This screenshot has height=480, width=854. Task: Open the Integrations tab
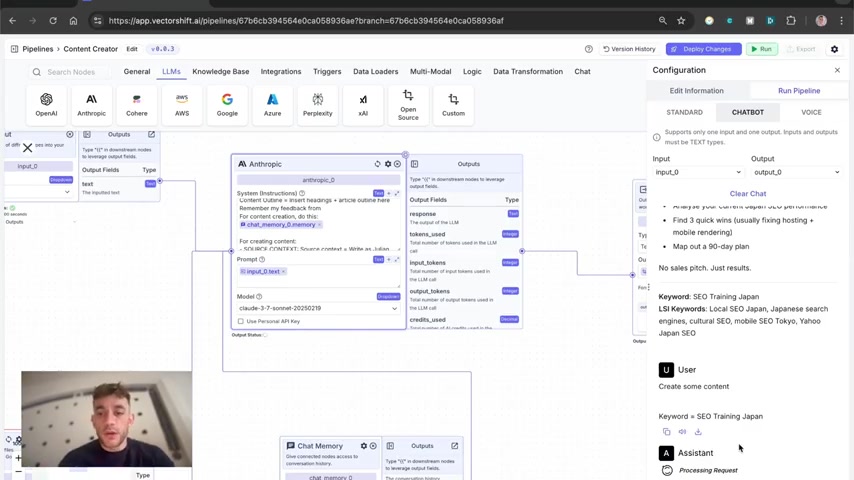point(281,71)
